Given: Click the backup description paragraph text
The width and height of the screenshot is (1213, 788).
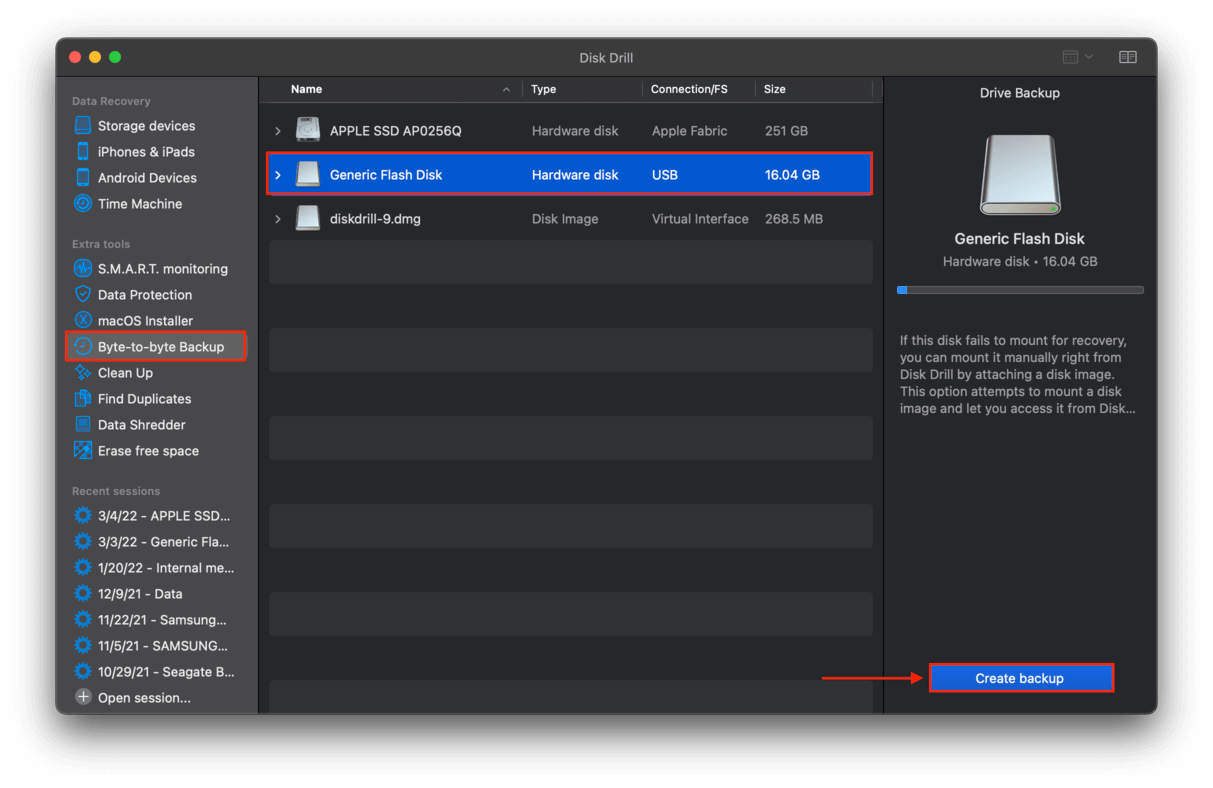Looking at the screenshot, I should pyautogui.click(x=1018, y=375).
